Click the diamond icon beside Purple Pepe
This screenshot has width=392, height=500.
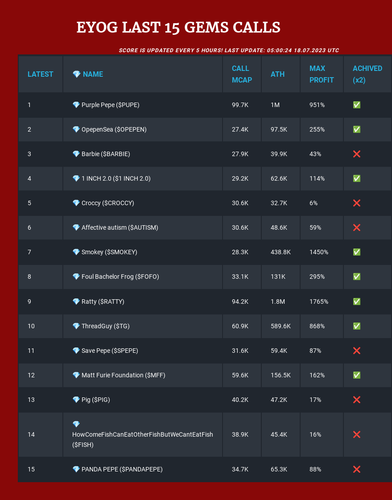[x=76, y=105]
